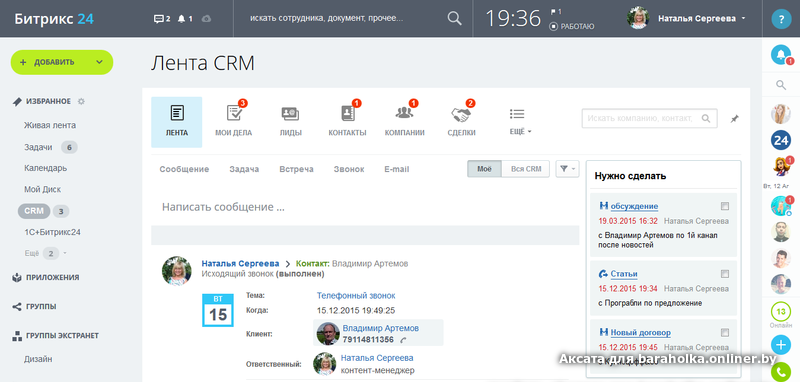Screen dimensions: 800x382
Task: Click the search icon in right sidebar
Action: click(781, 85)
